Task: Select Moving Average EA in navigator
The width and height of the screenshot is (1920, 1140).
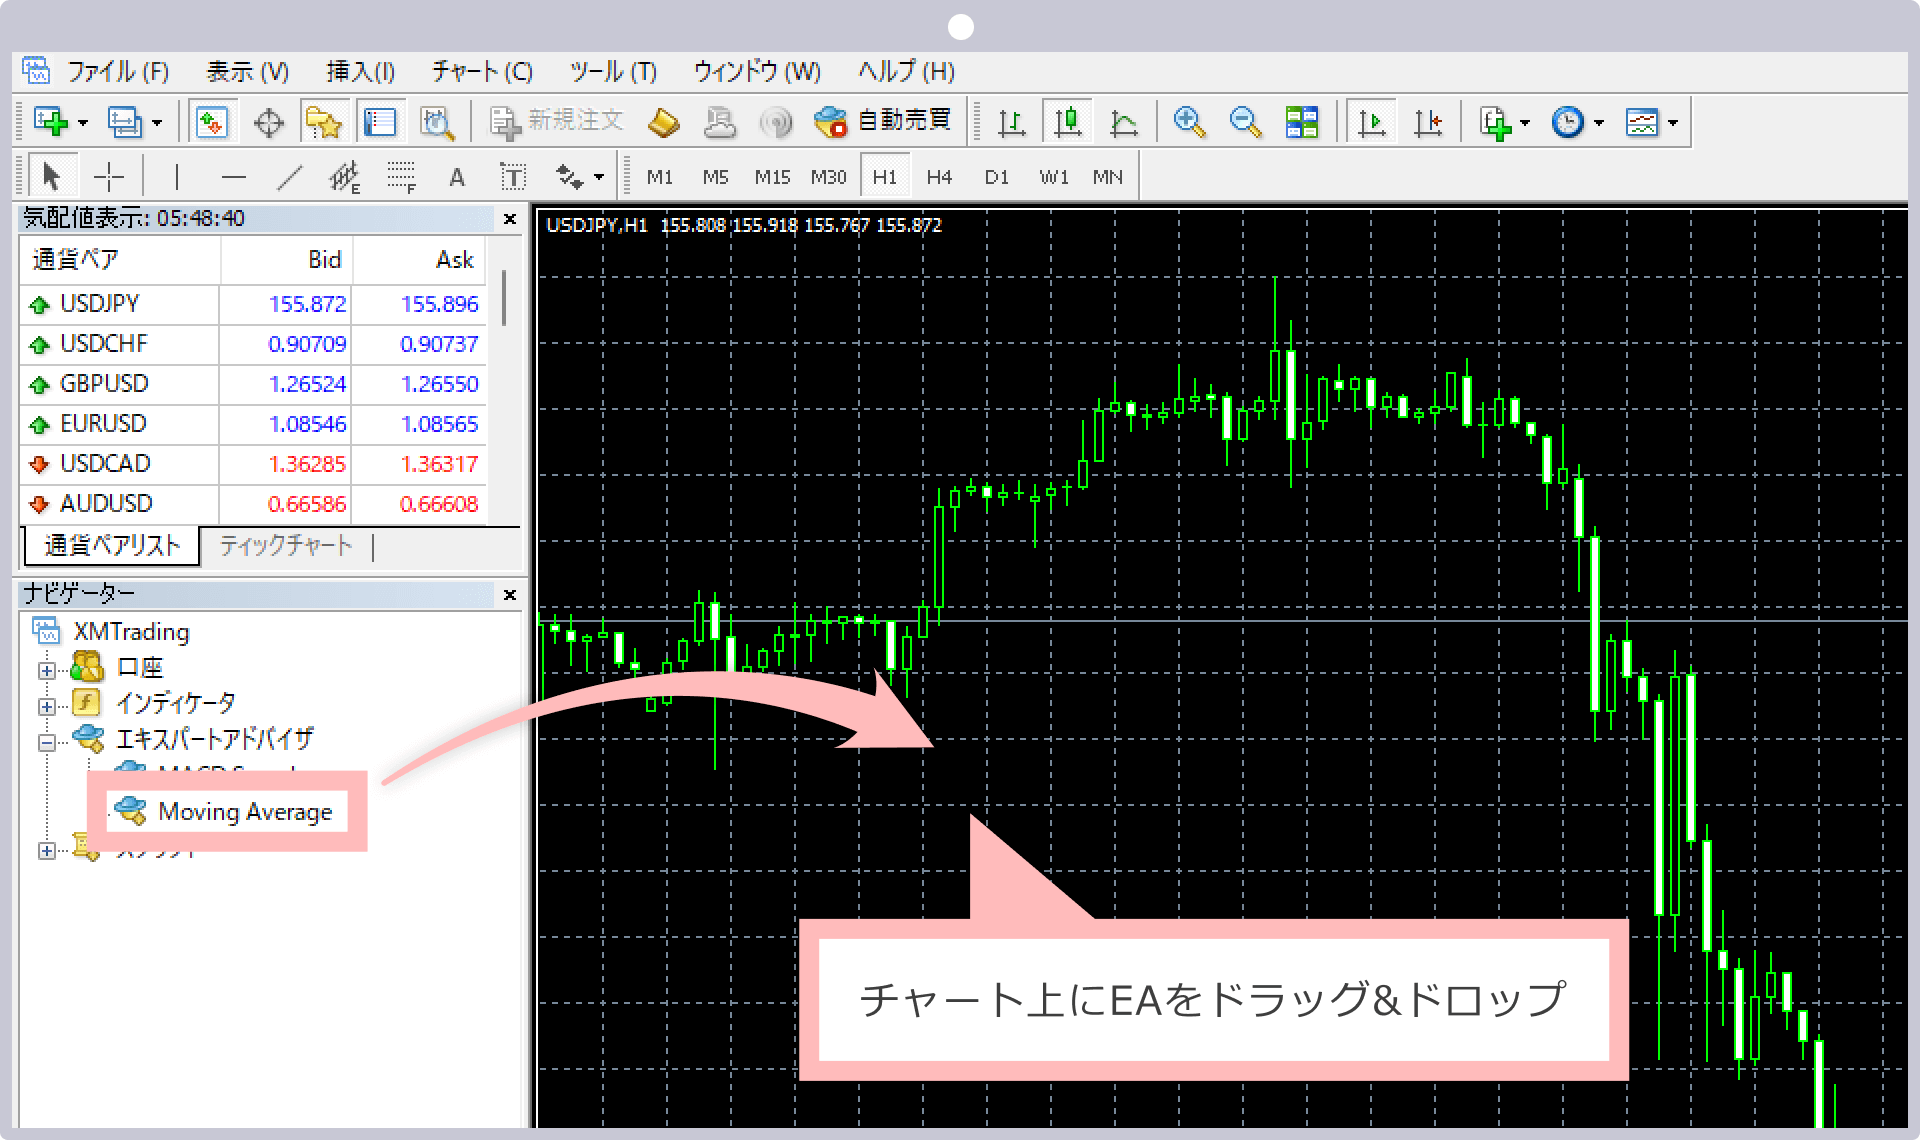Action: click(228, 810)
